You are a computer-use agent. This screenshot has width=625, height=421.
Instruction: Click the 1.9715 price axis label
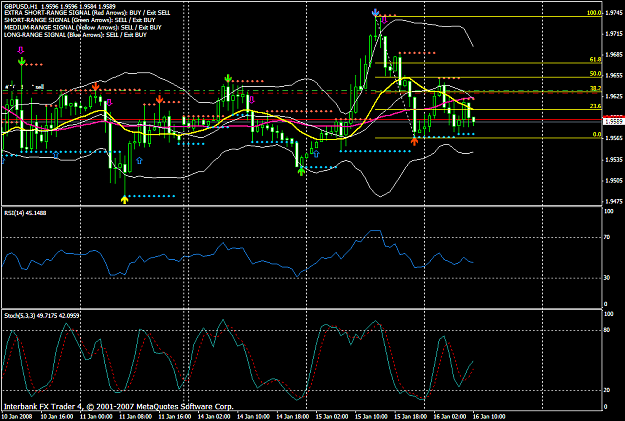(614, 33)
